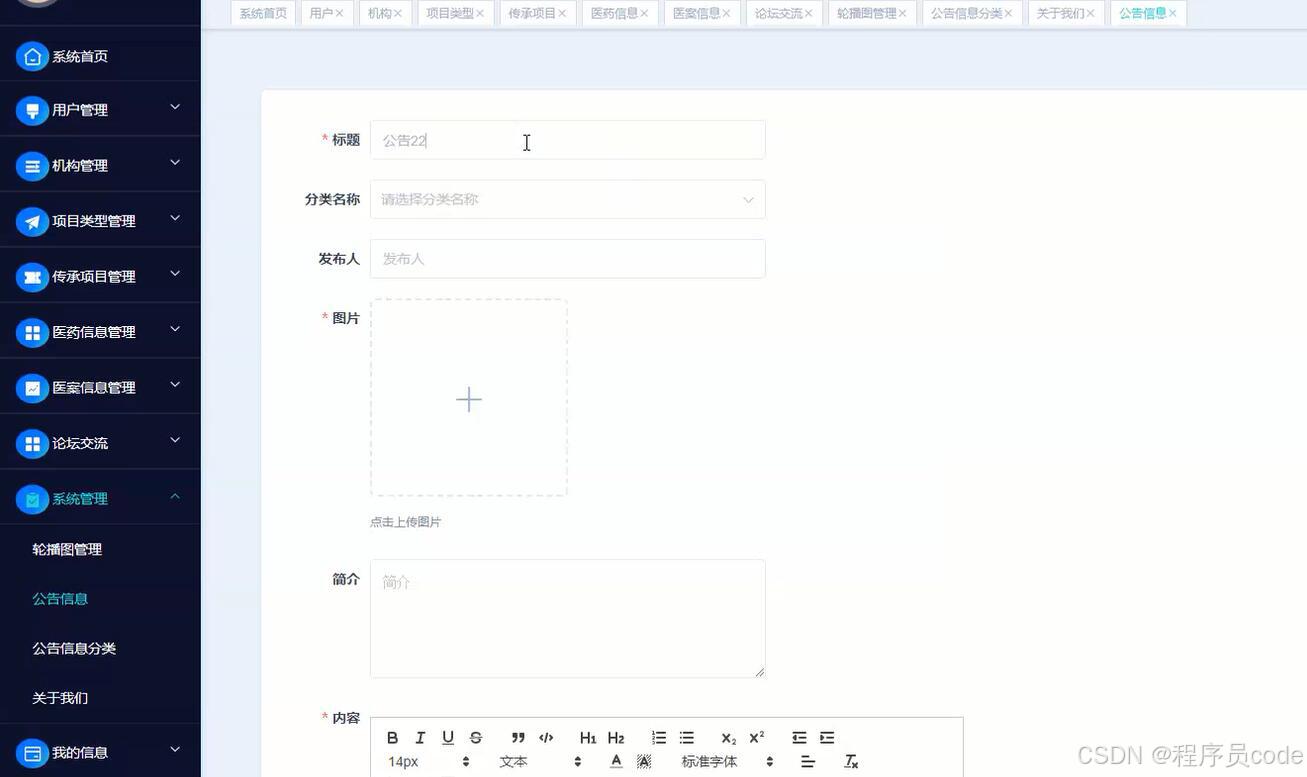Click the 医案信息管理 chart icon
This screenshot has height=777, width=1307.
click(x=33, y=388)
